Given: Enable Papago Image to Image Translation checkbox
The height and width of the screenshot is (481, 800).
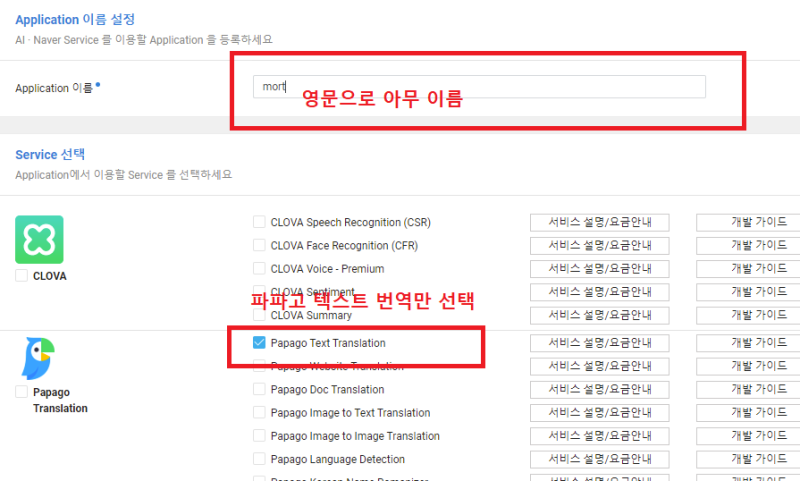Looking at the screenshot, I should 259,436.
